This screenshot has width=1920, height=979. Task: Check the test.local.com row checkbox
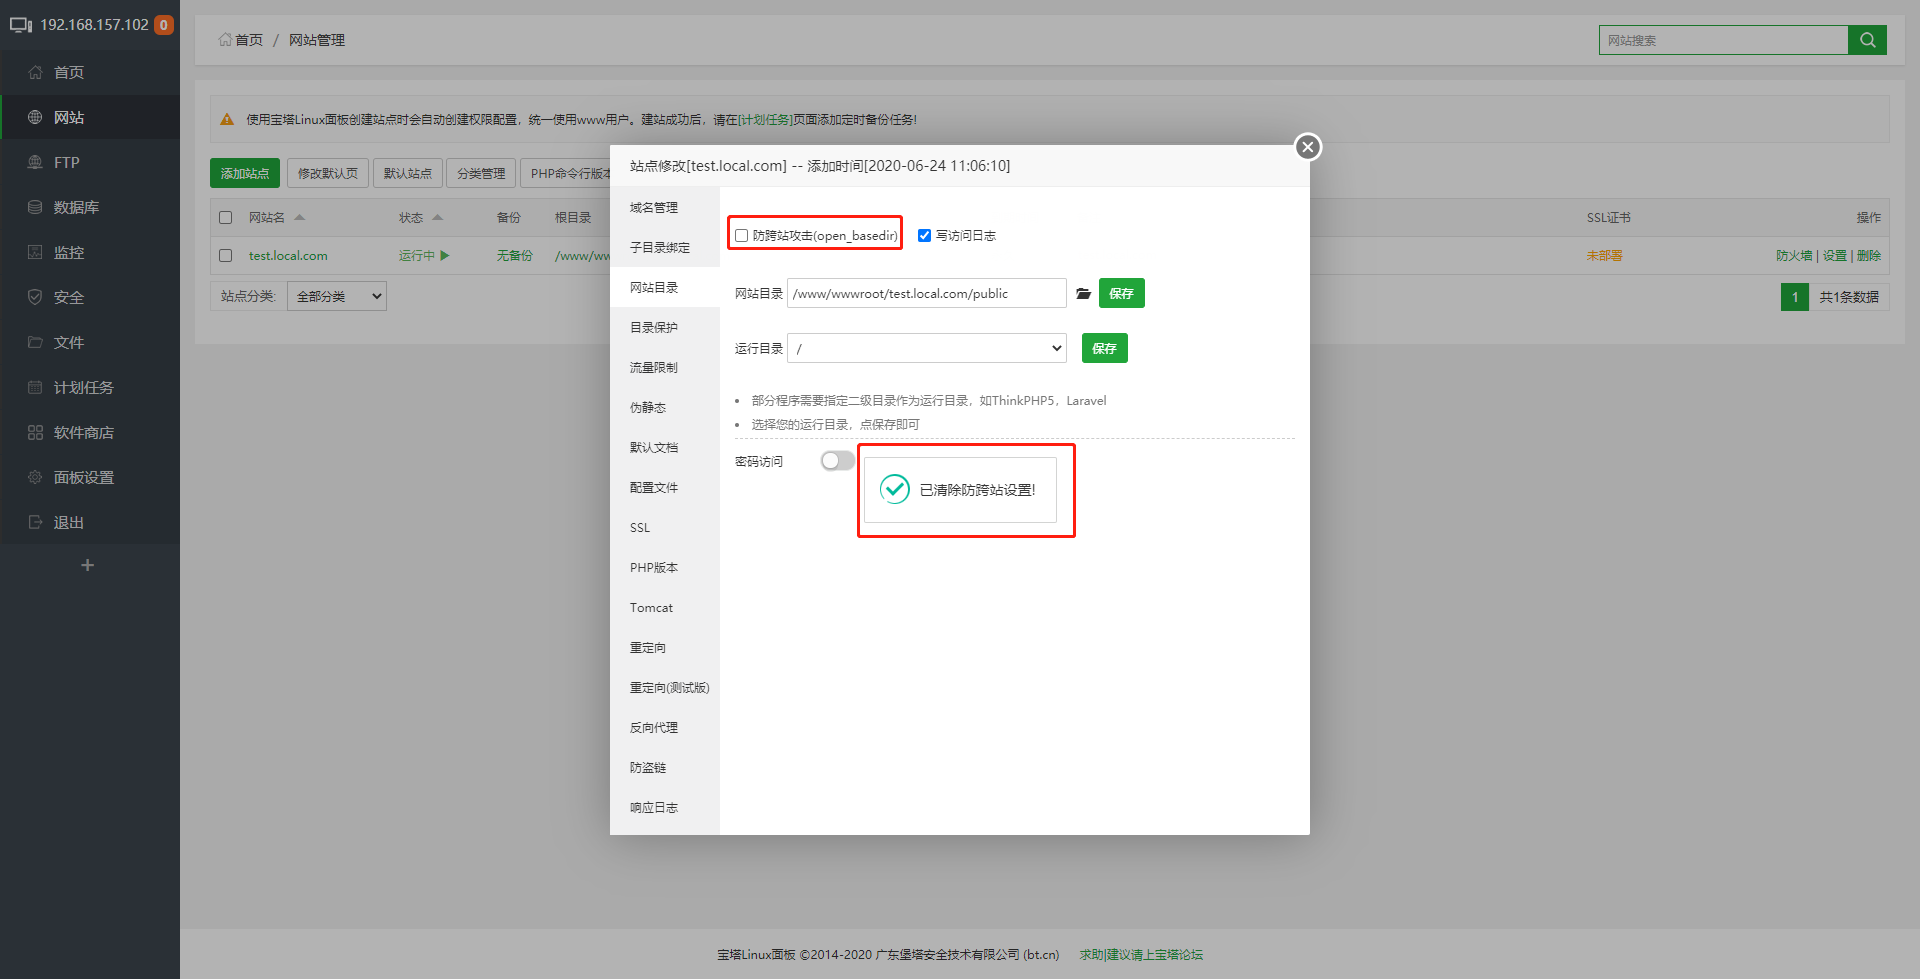pos(226,255)
